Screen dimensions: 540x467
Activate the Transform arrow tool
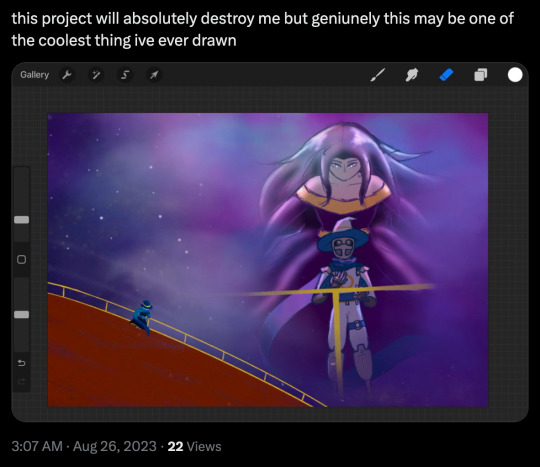tap(154, 75)
